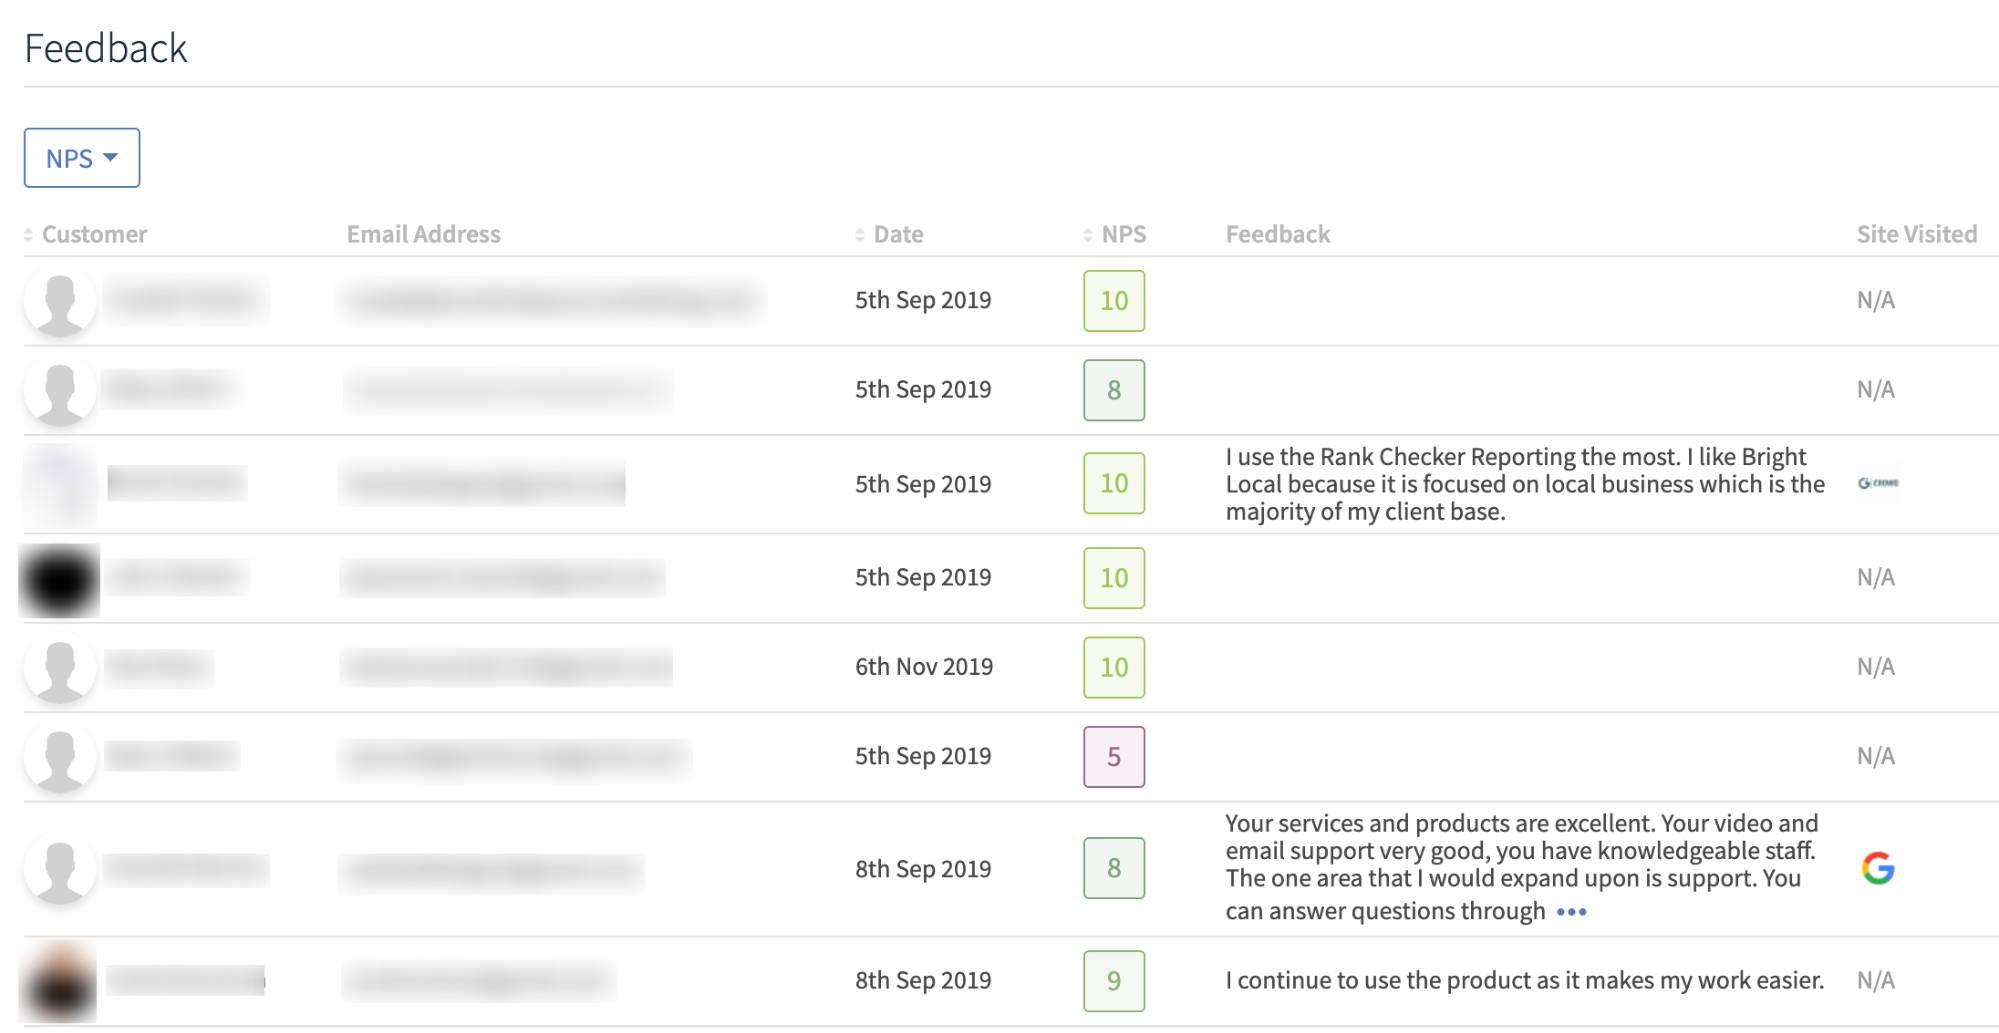Click the avatar beside the score of 5
1999x1033 pixels.
tap(59, 757)
